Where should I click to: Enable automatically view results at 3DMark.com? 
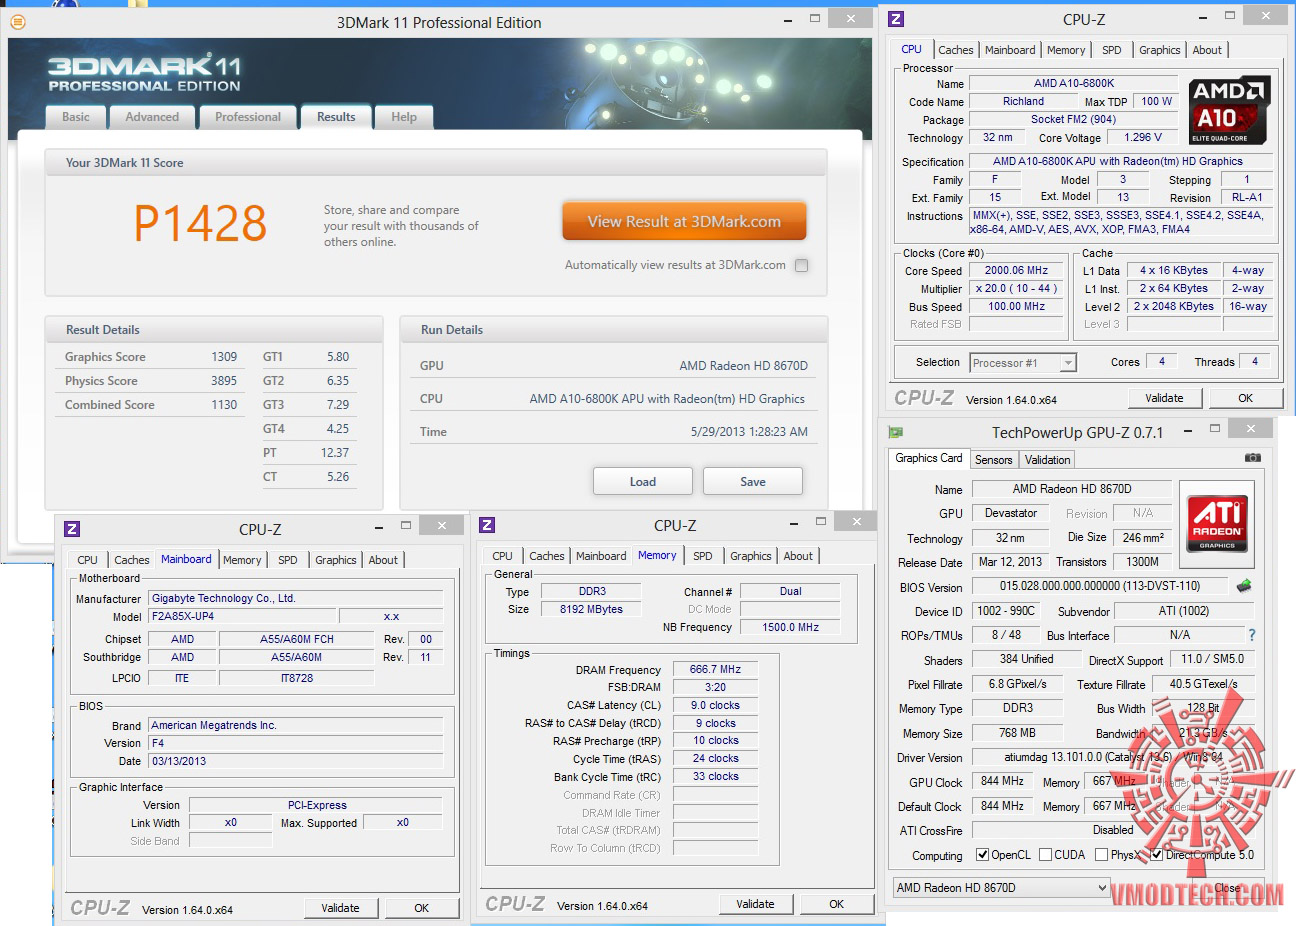tap(801, 265)
